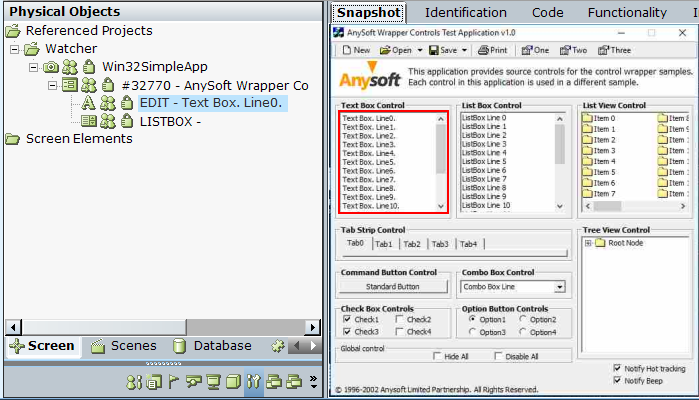This screenshot has width=699, height=400.
Task: Click the 3D cube icon in bottom toolbar
Action: click(x=232, y=381)
